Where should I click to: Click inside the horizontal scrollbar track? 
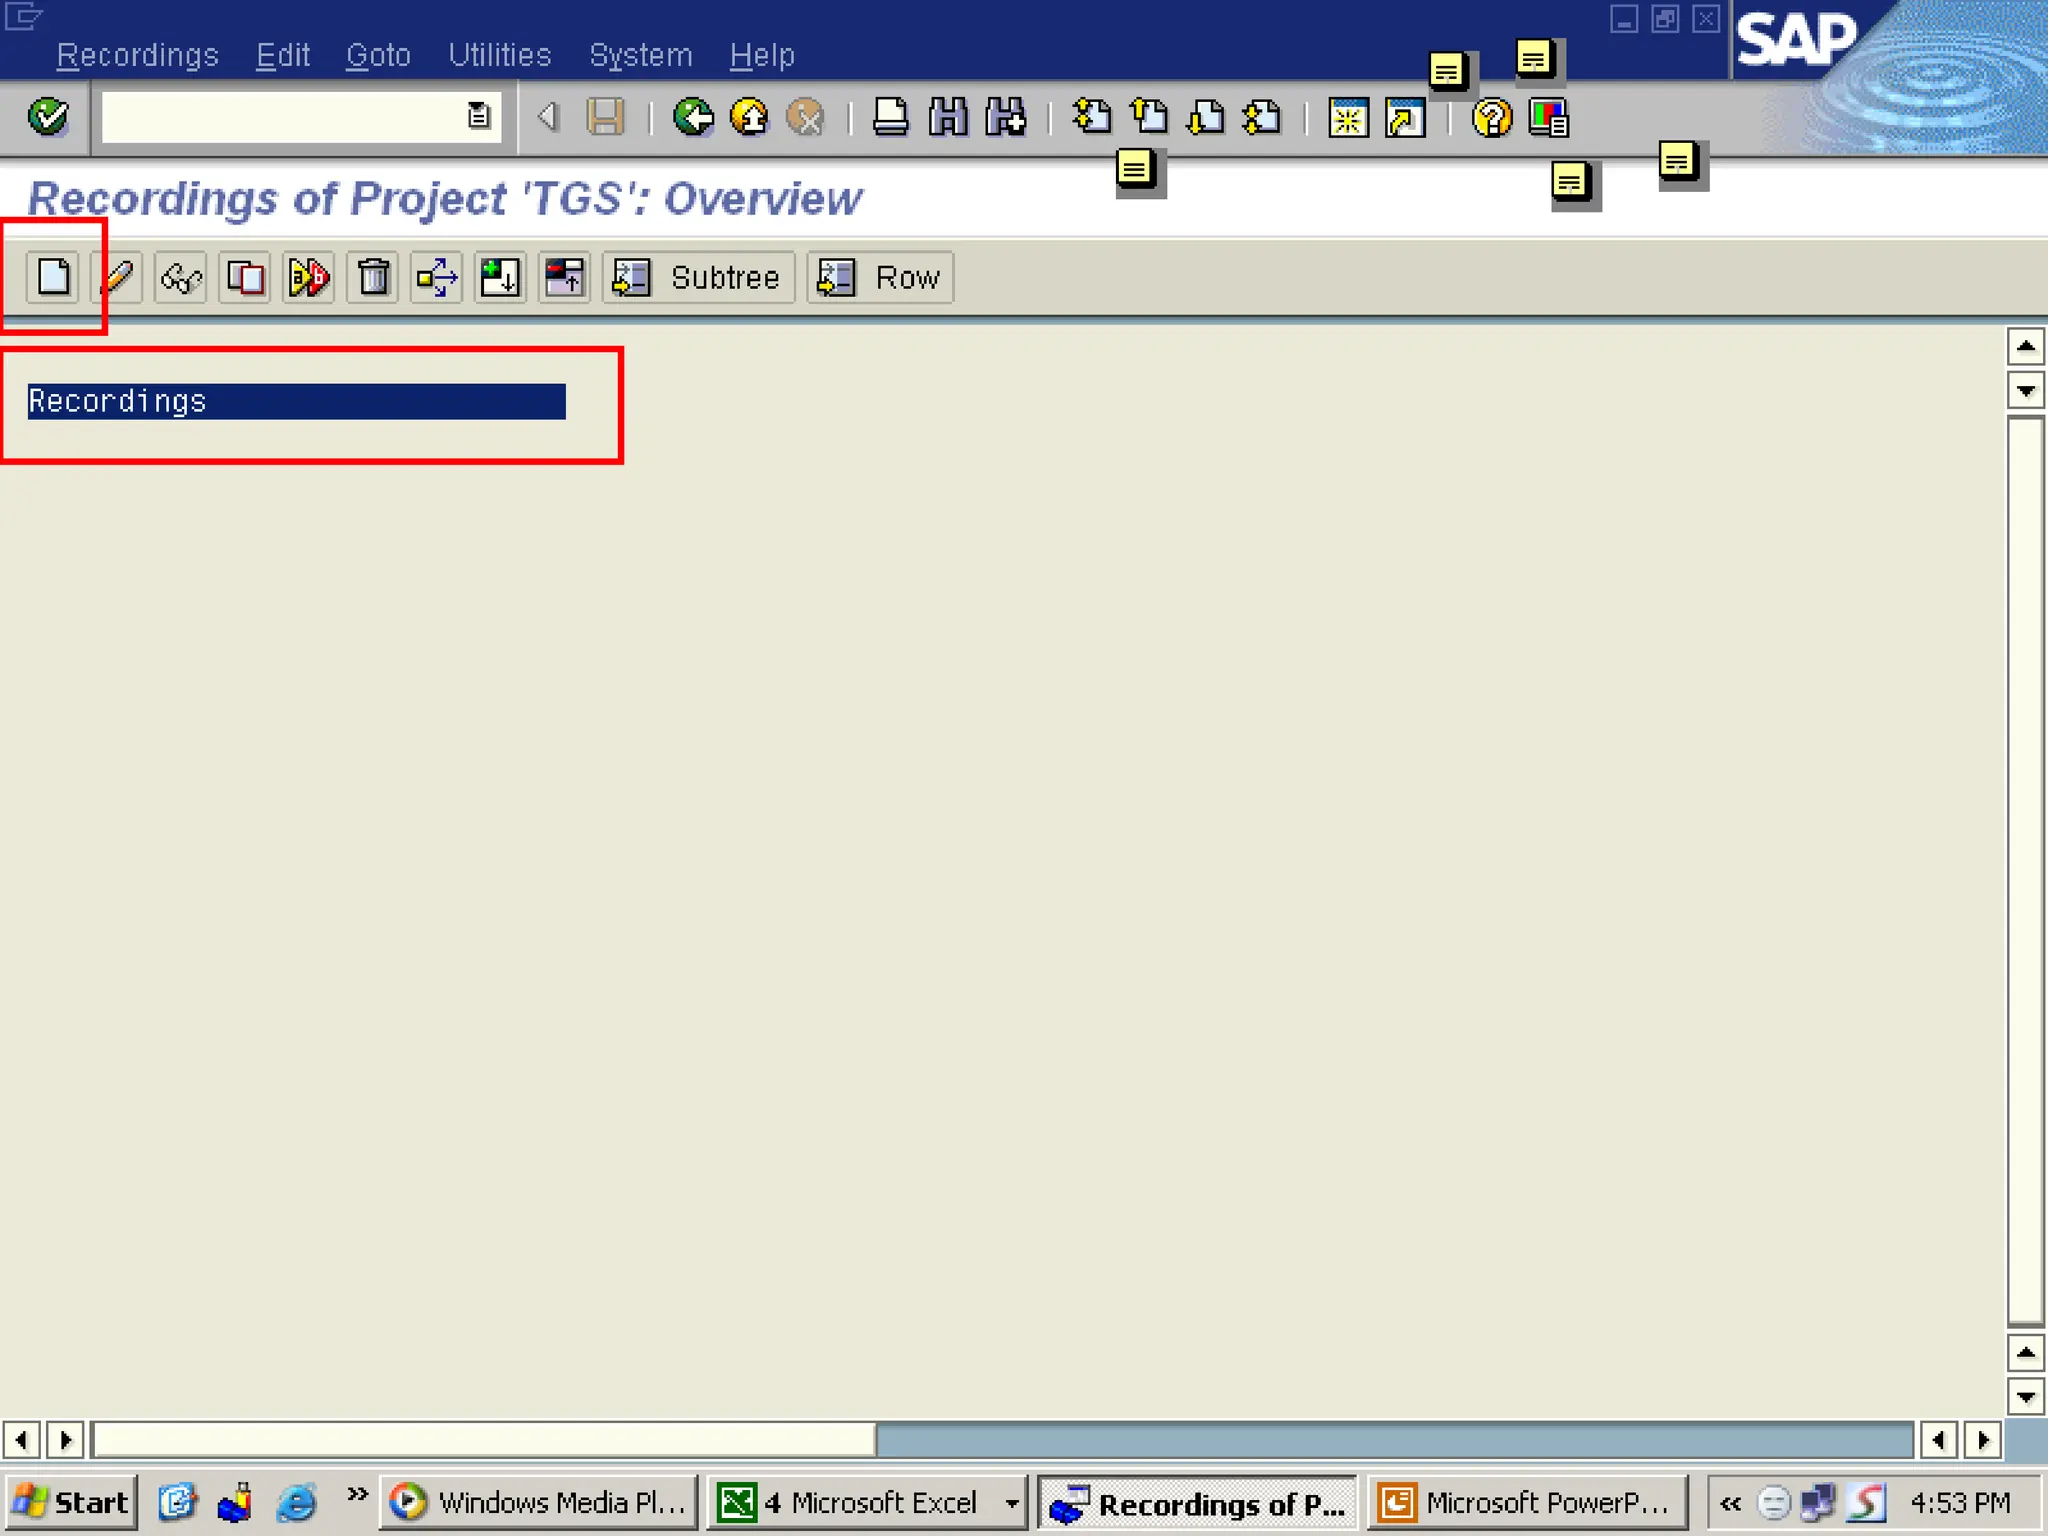pyautogui.click(x=1400, y=1440)
